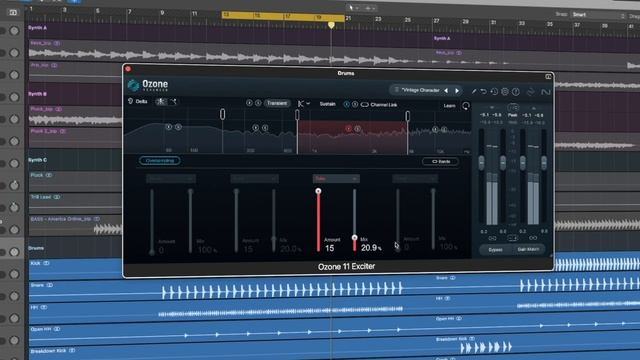The image size is (640, 360).
Task: Open the crossover type dropdown next to Transient
Action: click(x=303, y=104)
